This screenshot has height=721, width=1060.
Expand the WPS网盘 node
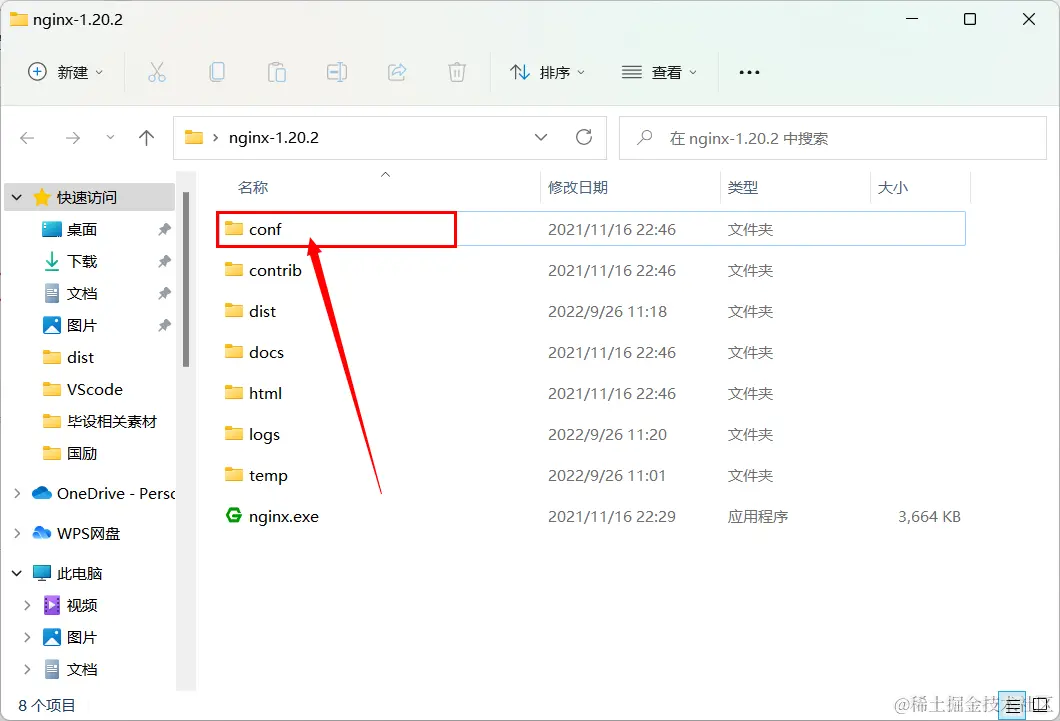coord(17,534)
